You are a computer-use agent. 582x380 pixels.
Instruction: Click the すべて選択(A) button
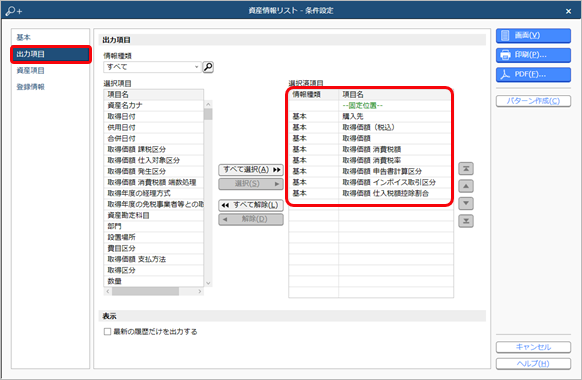251,170
